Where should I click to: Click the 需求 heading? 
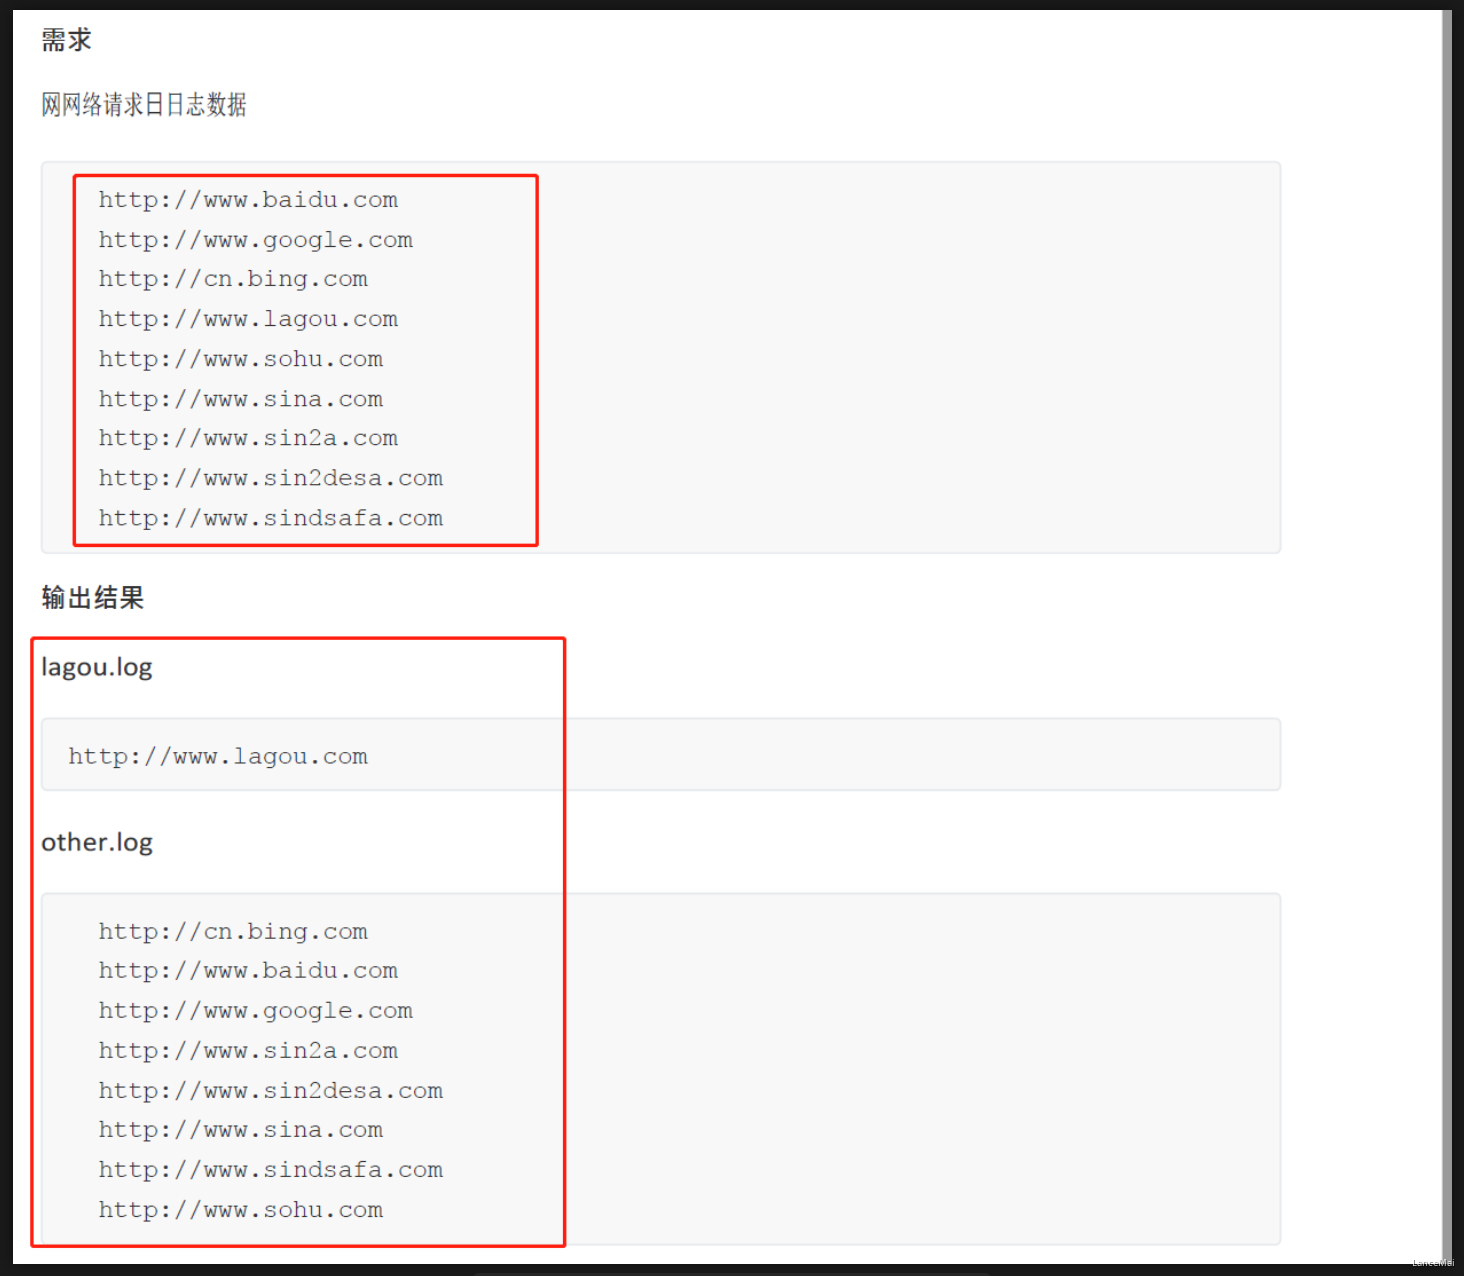(x=66, y=40)
